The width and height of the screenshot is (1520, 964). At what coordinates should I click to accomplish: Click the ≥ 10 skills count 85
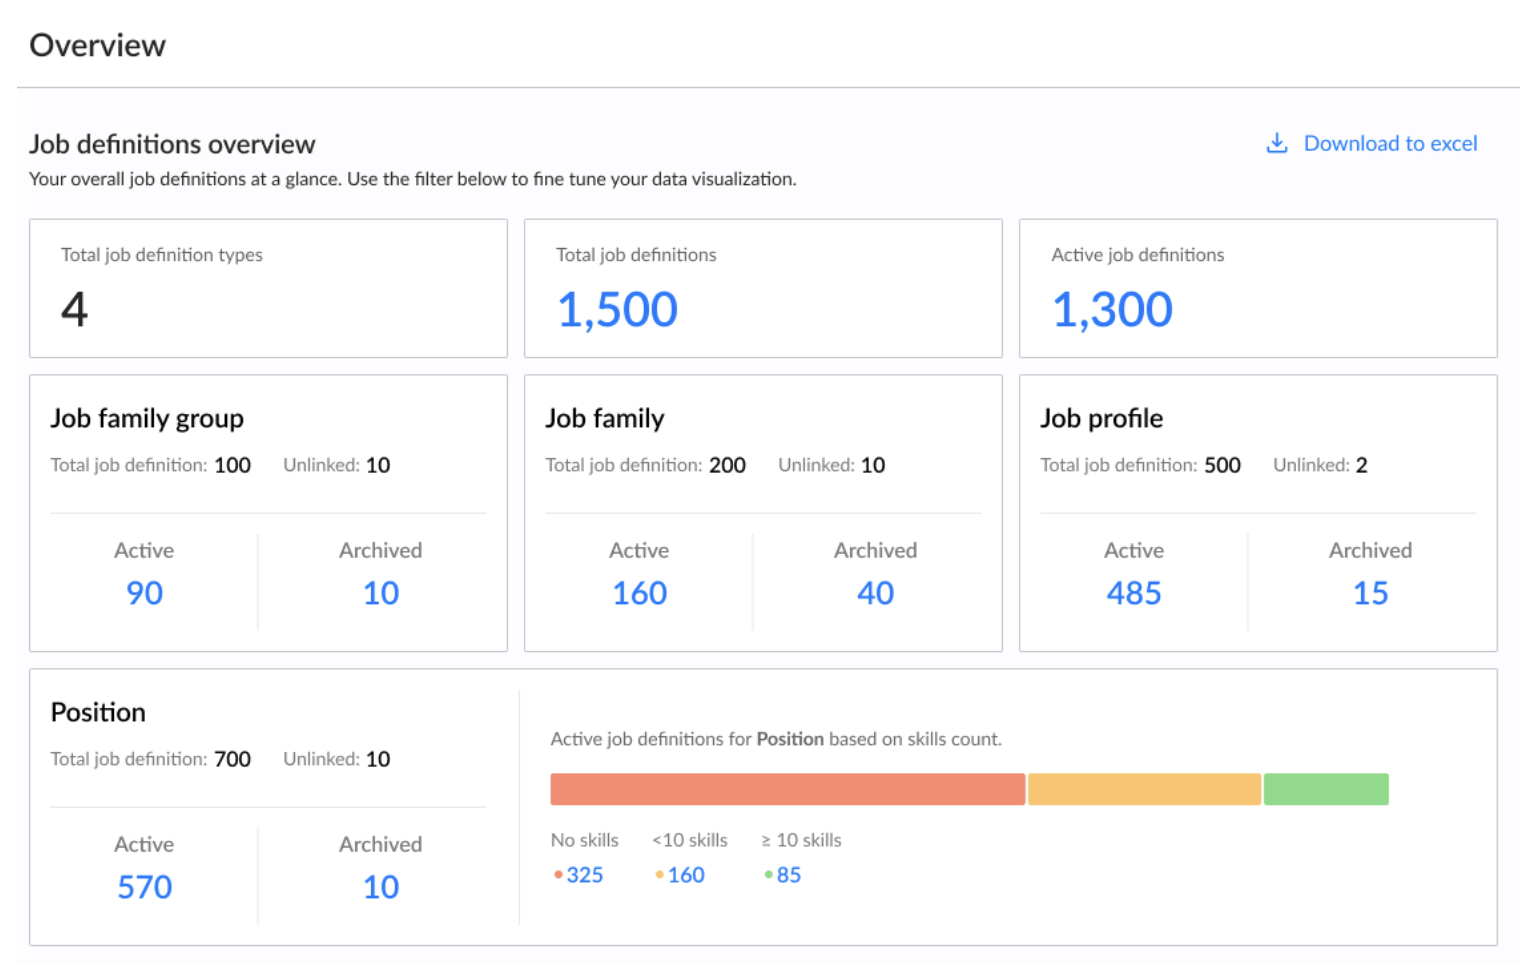[x=789, y=875]
